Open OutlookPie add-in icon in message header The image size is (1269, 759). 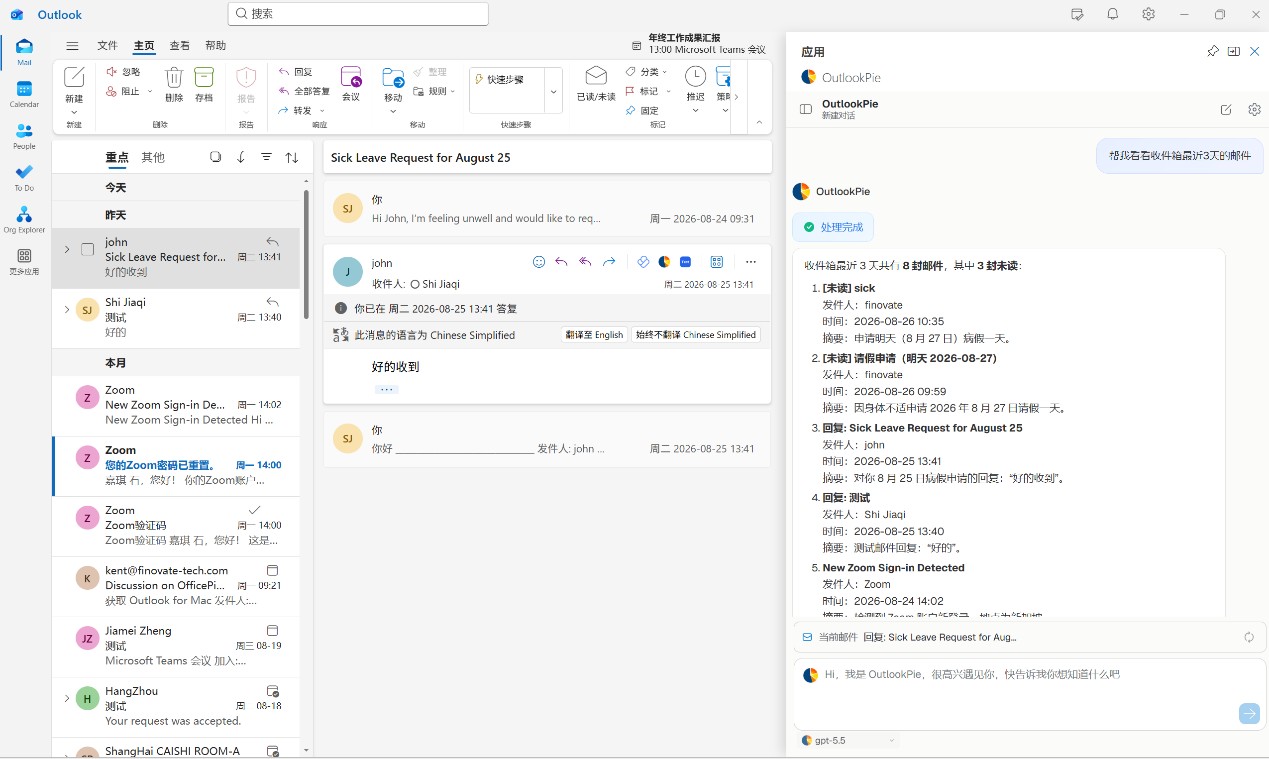pyautogui.click(x=664, y=262)
